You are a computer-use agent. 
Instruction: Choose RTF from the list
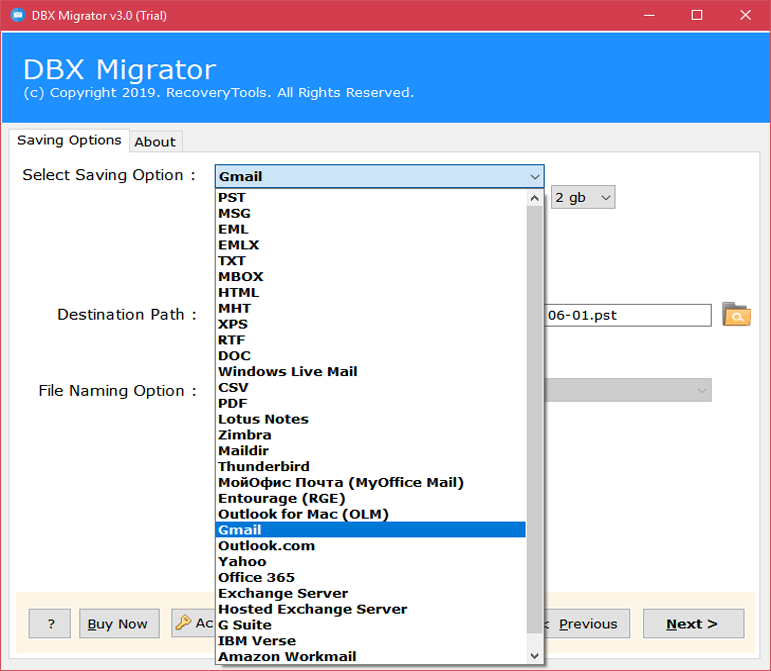371,340
